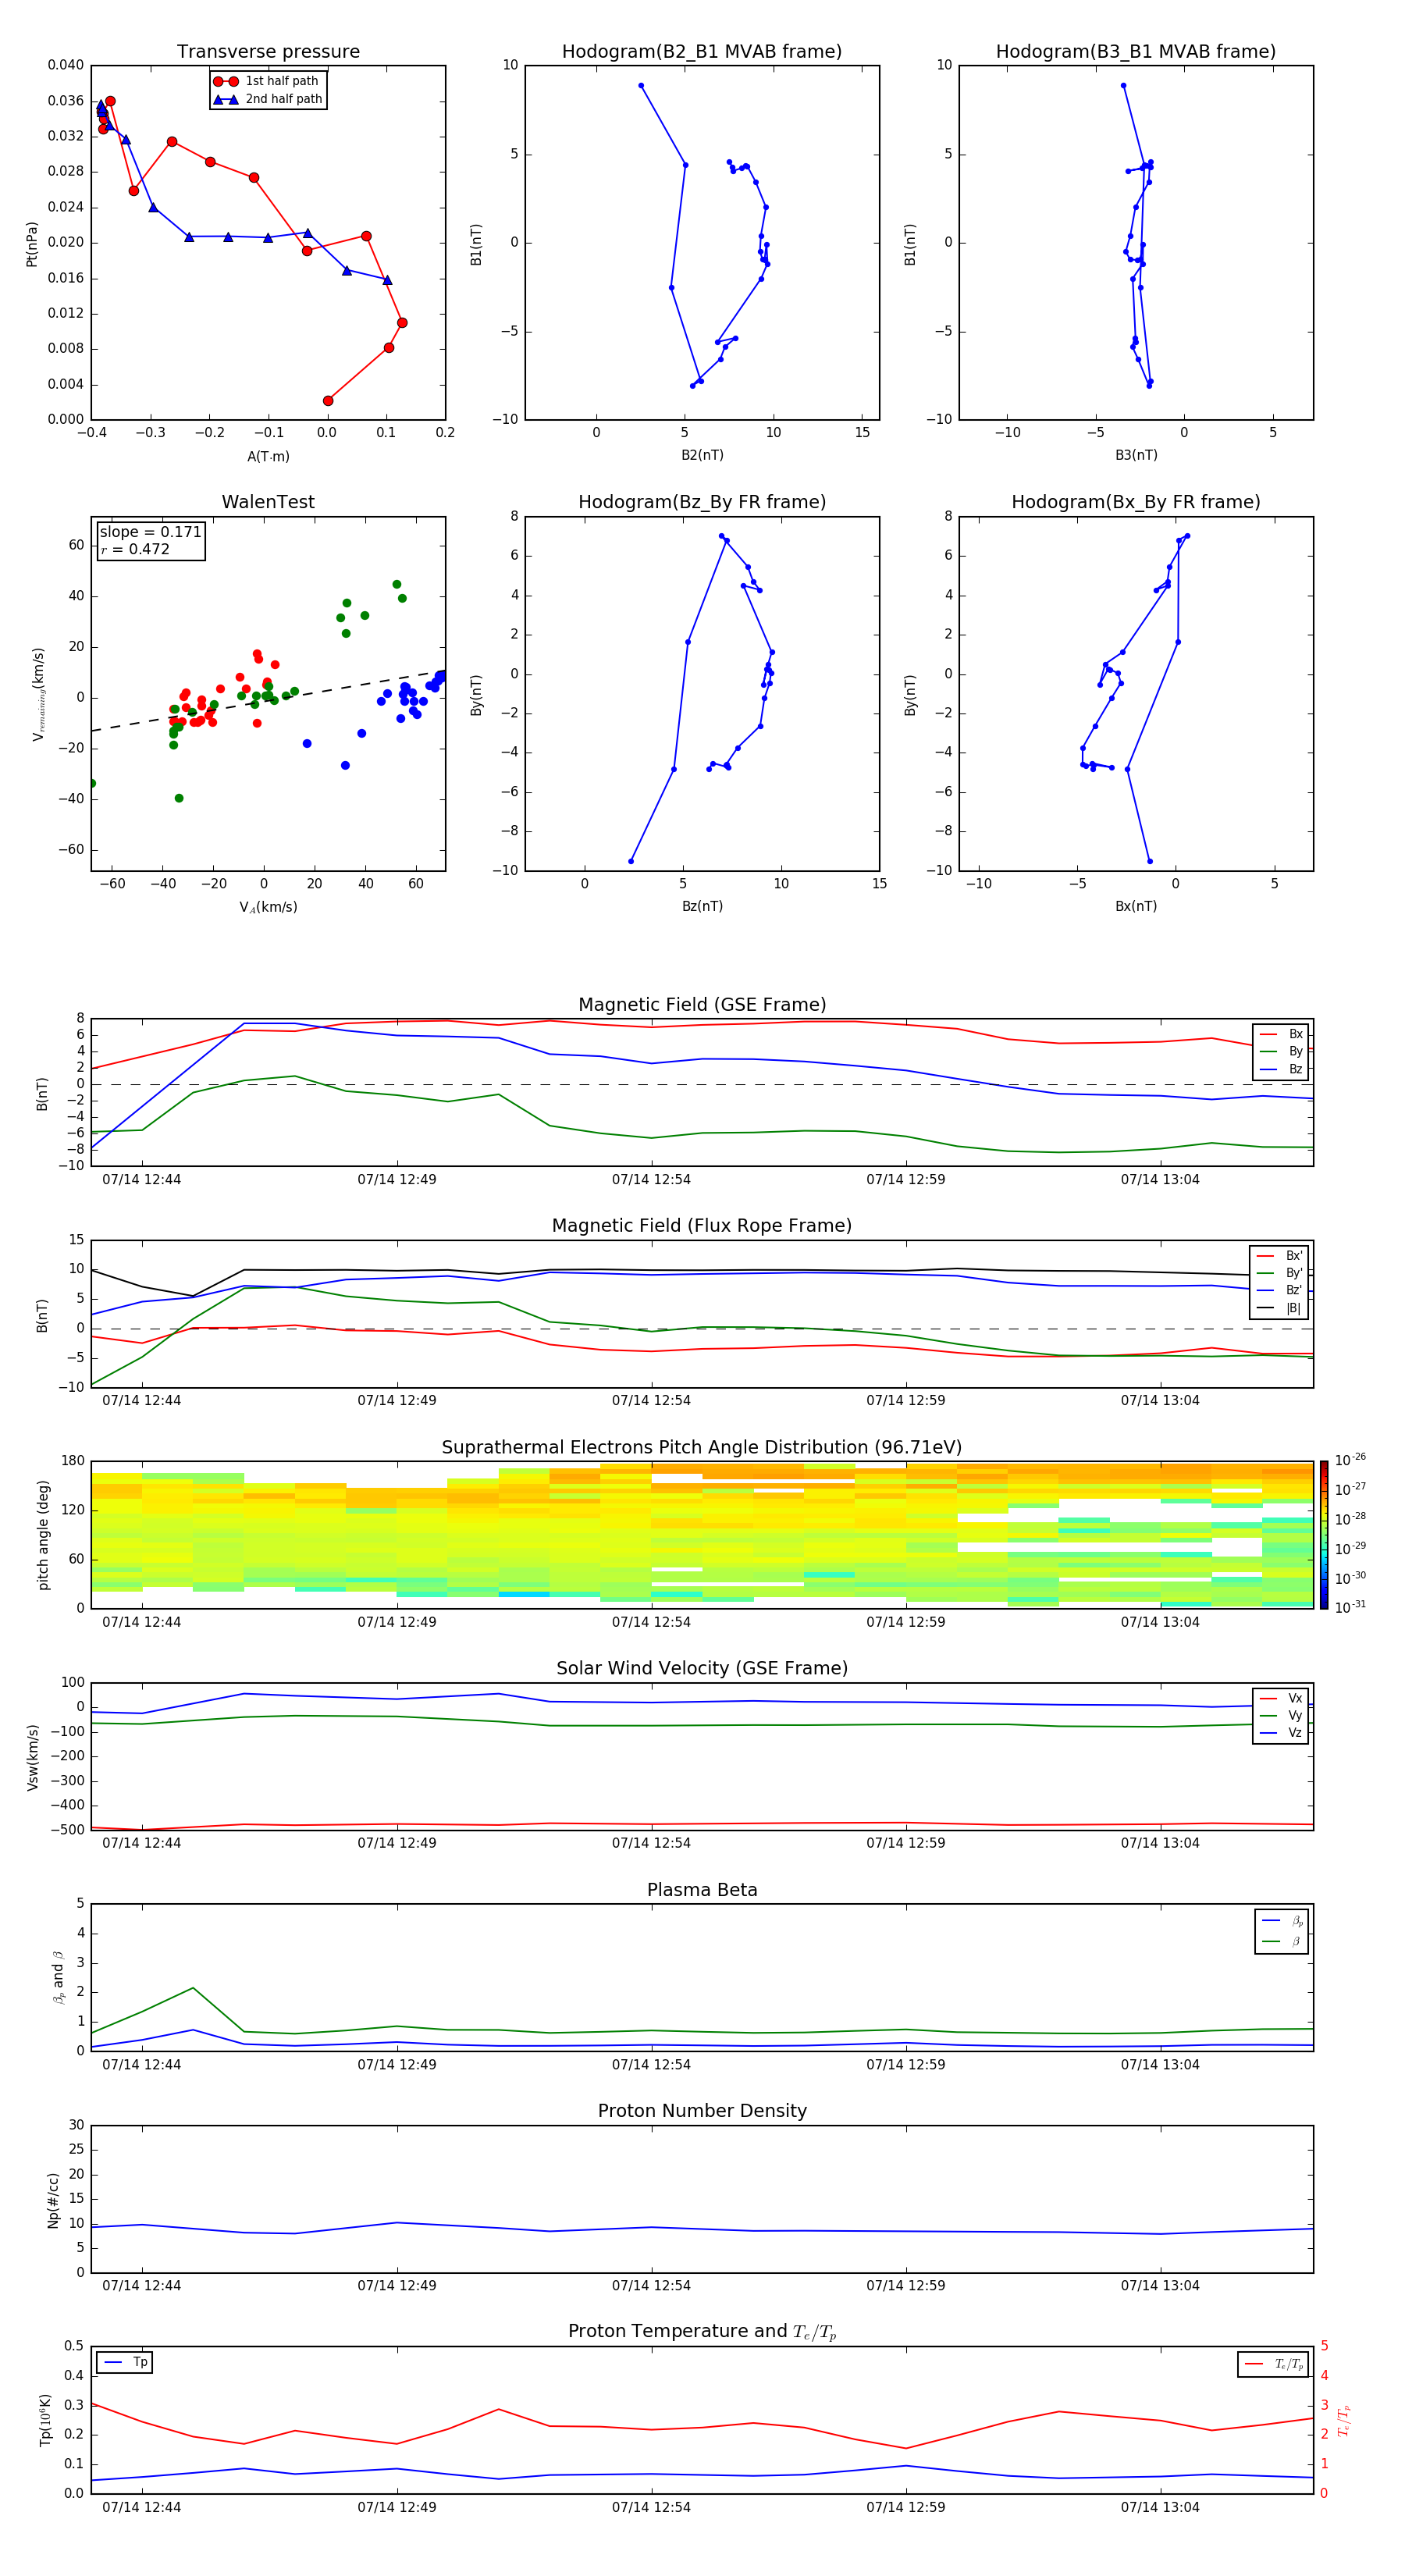
Task: Click the "Magnetic Field (Flux Rope Frame)" title
Action: [702, 1226]
